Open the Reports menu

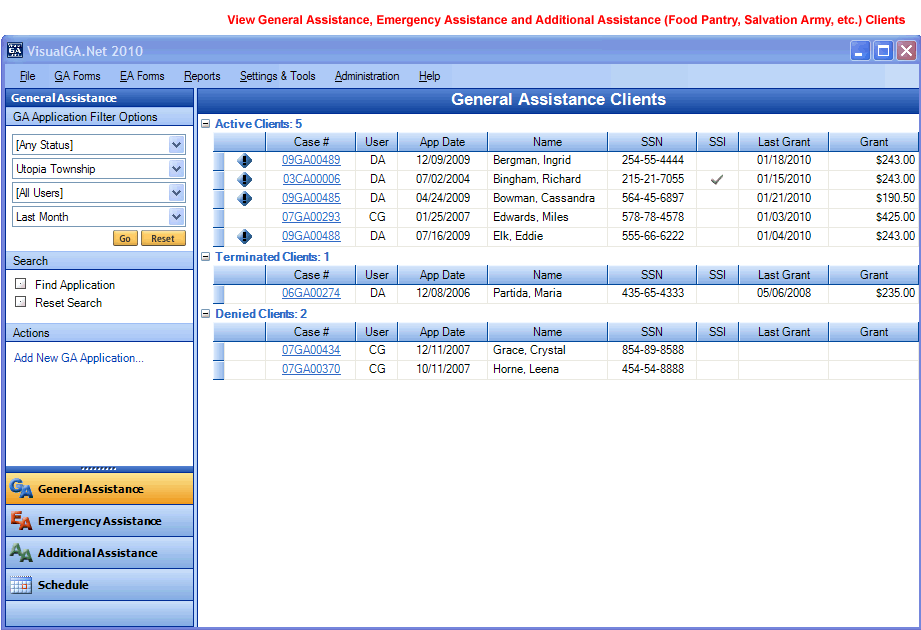pyautogui.click(x=201, y=76)
